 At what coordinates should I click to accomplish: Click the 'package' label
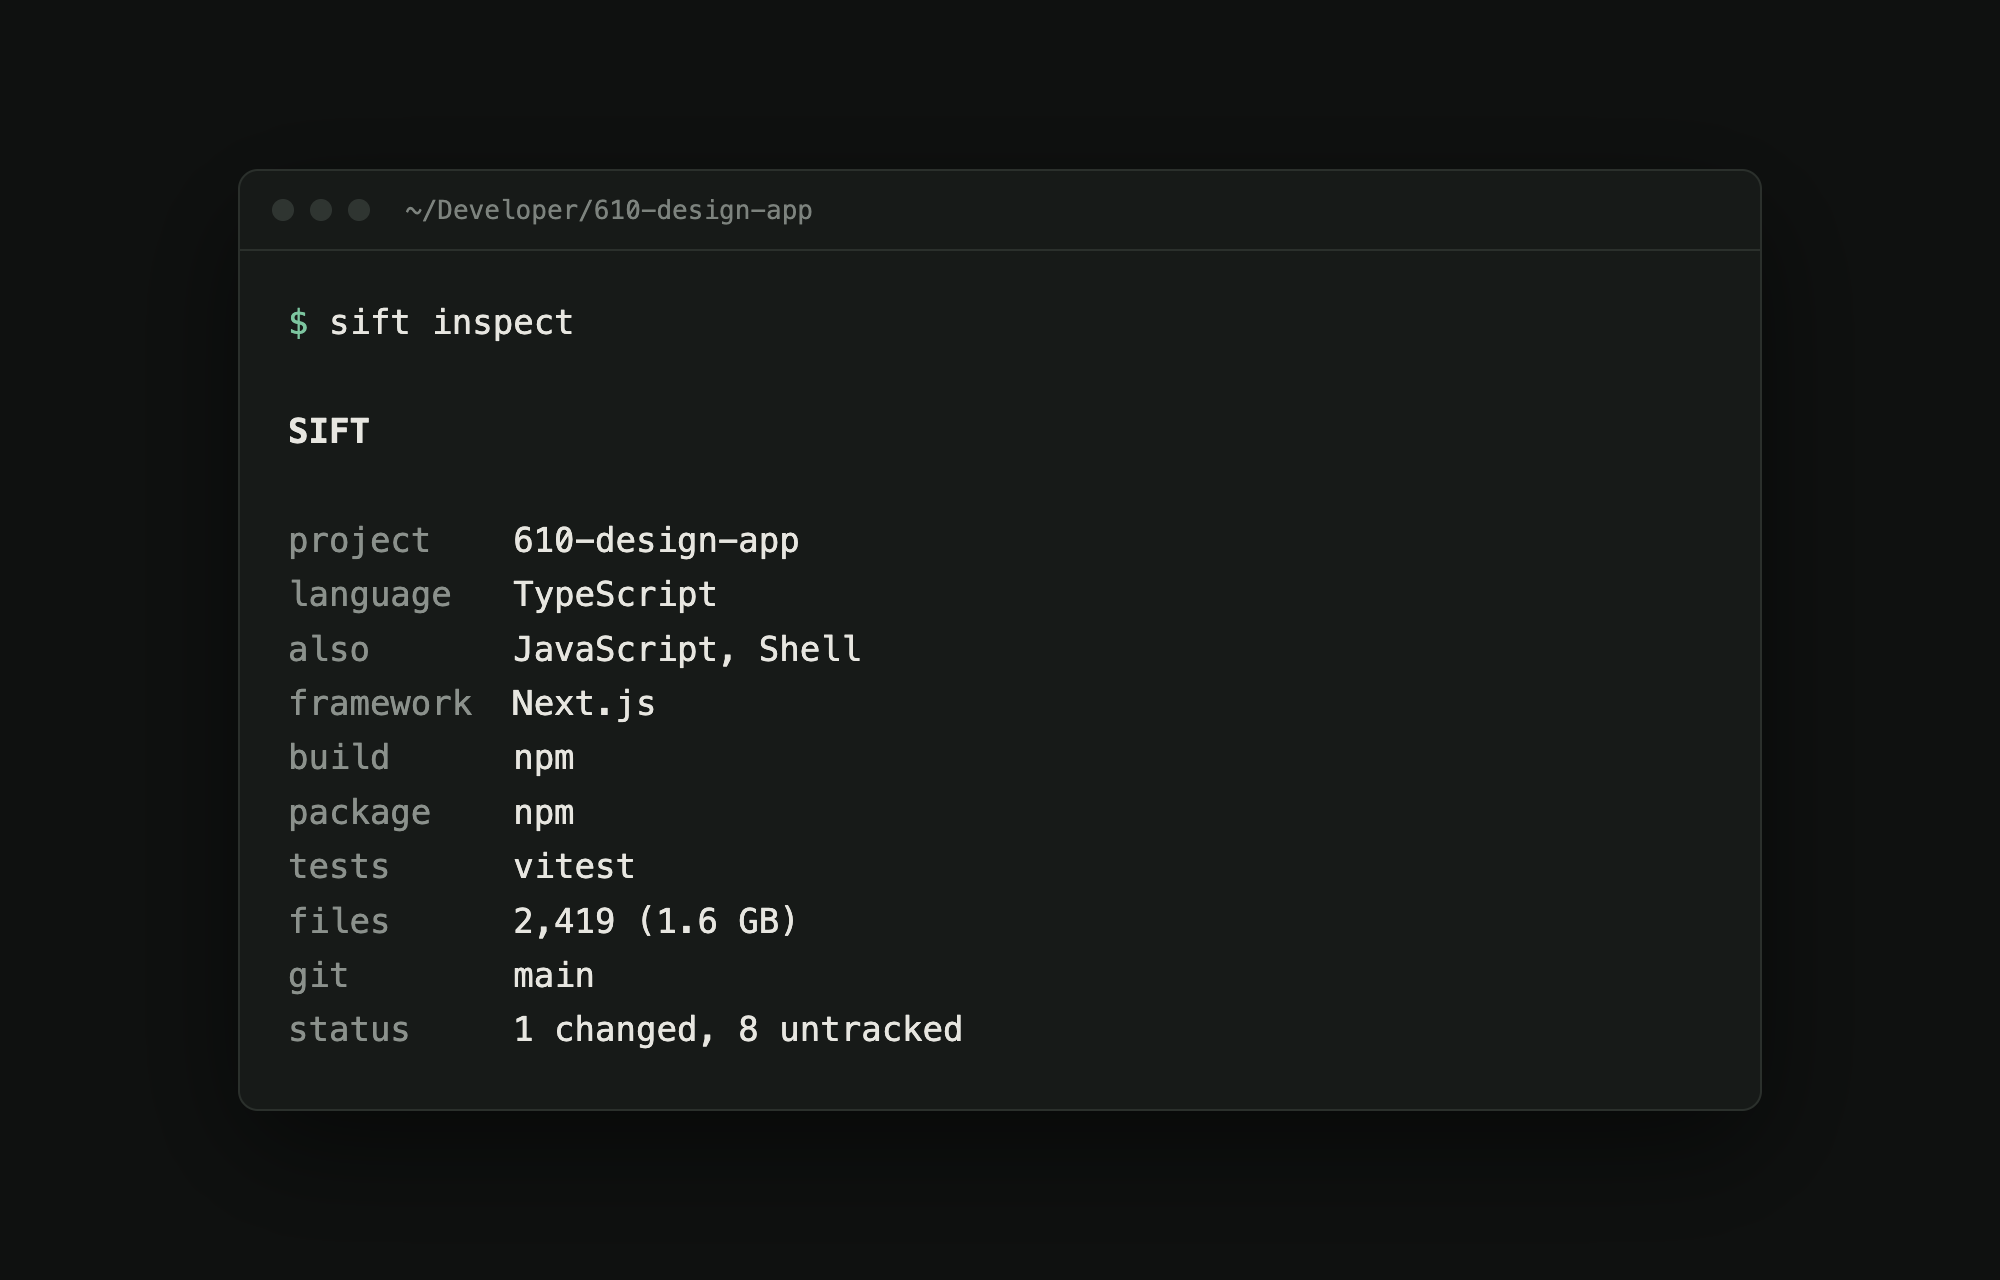359,813
